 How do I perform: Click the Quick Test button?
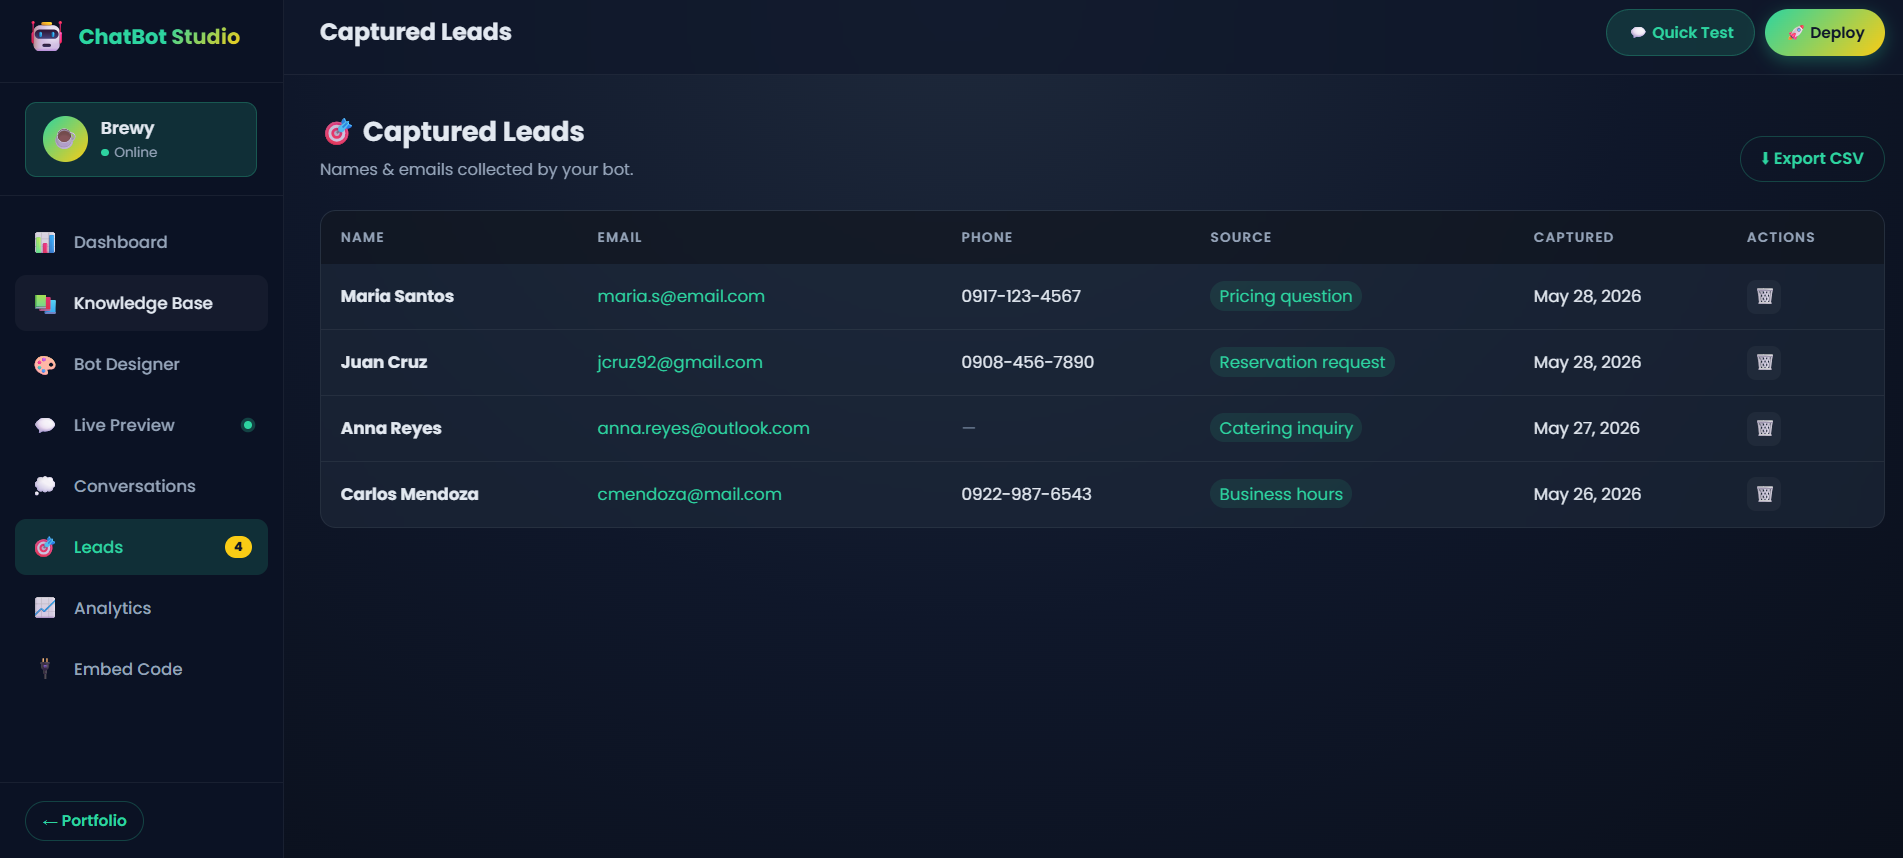point(1680,32)
